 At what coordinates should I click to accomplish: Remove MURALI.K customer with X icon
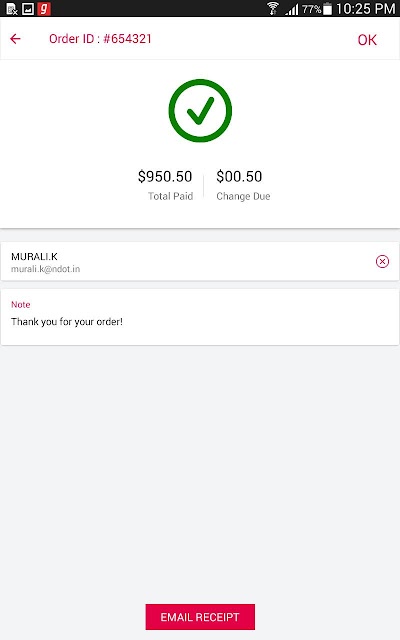tap(382, 261)
